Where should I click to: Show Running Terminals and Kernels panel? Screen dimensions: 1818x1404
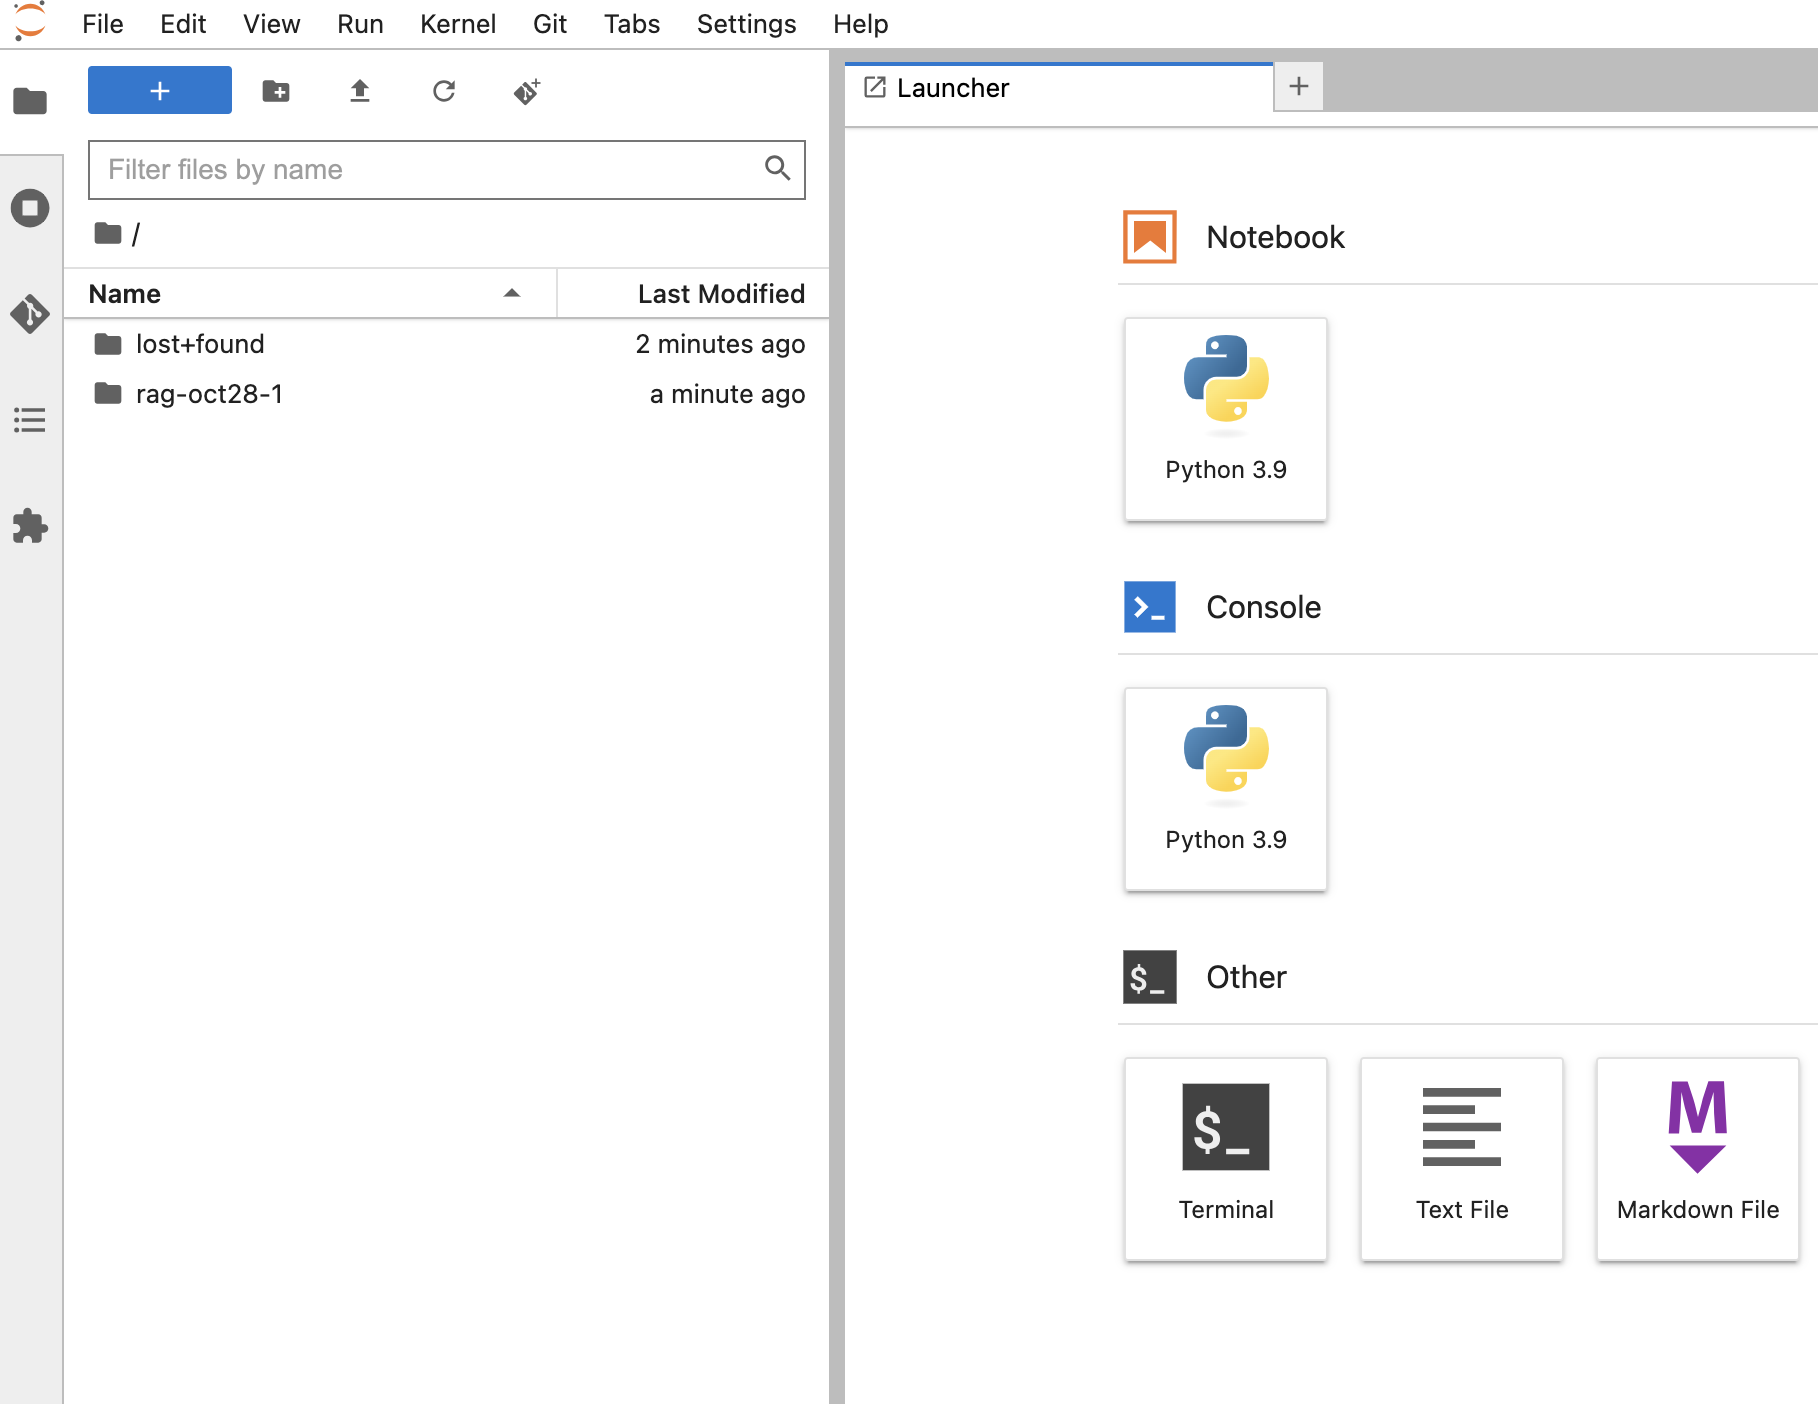(30, 208)
